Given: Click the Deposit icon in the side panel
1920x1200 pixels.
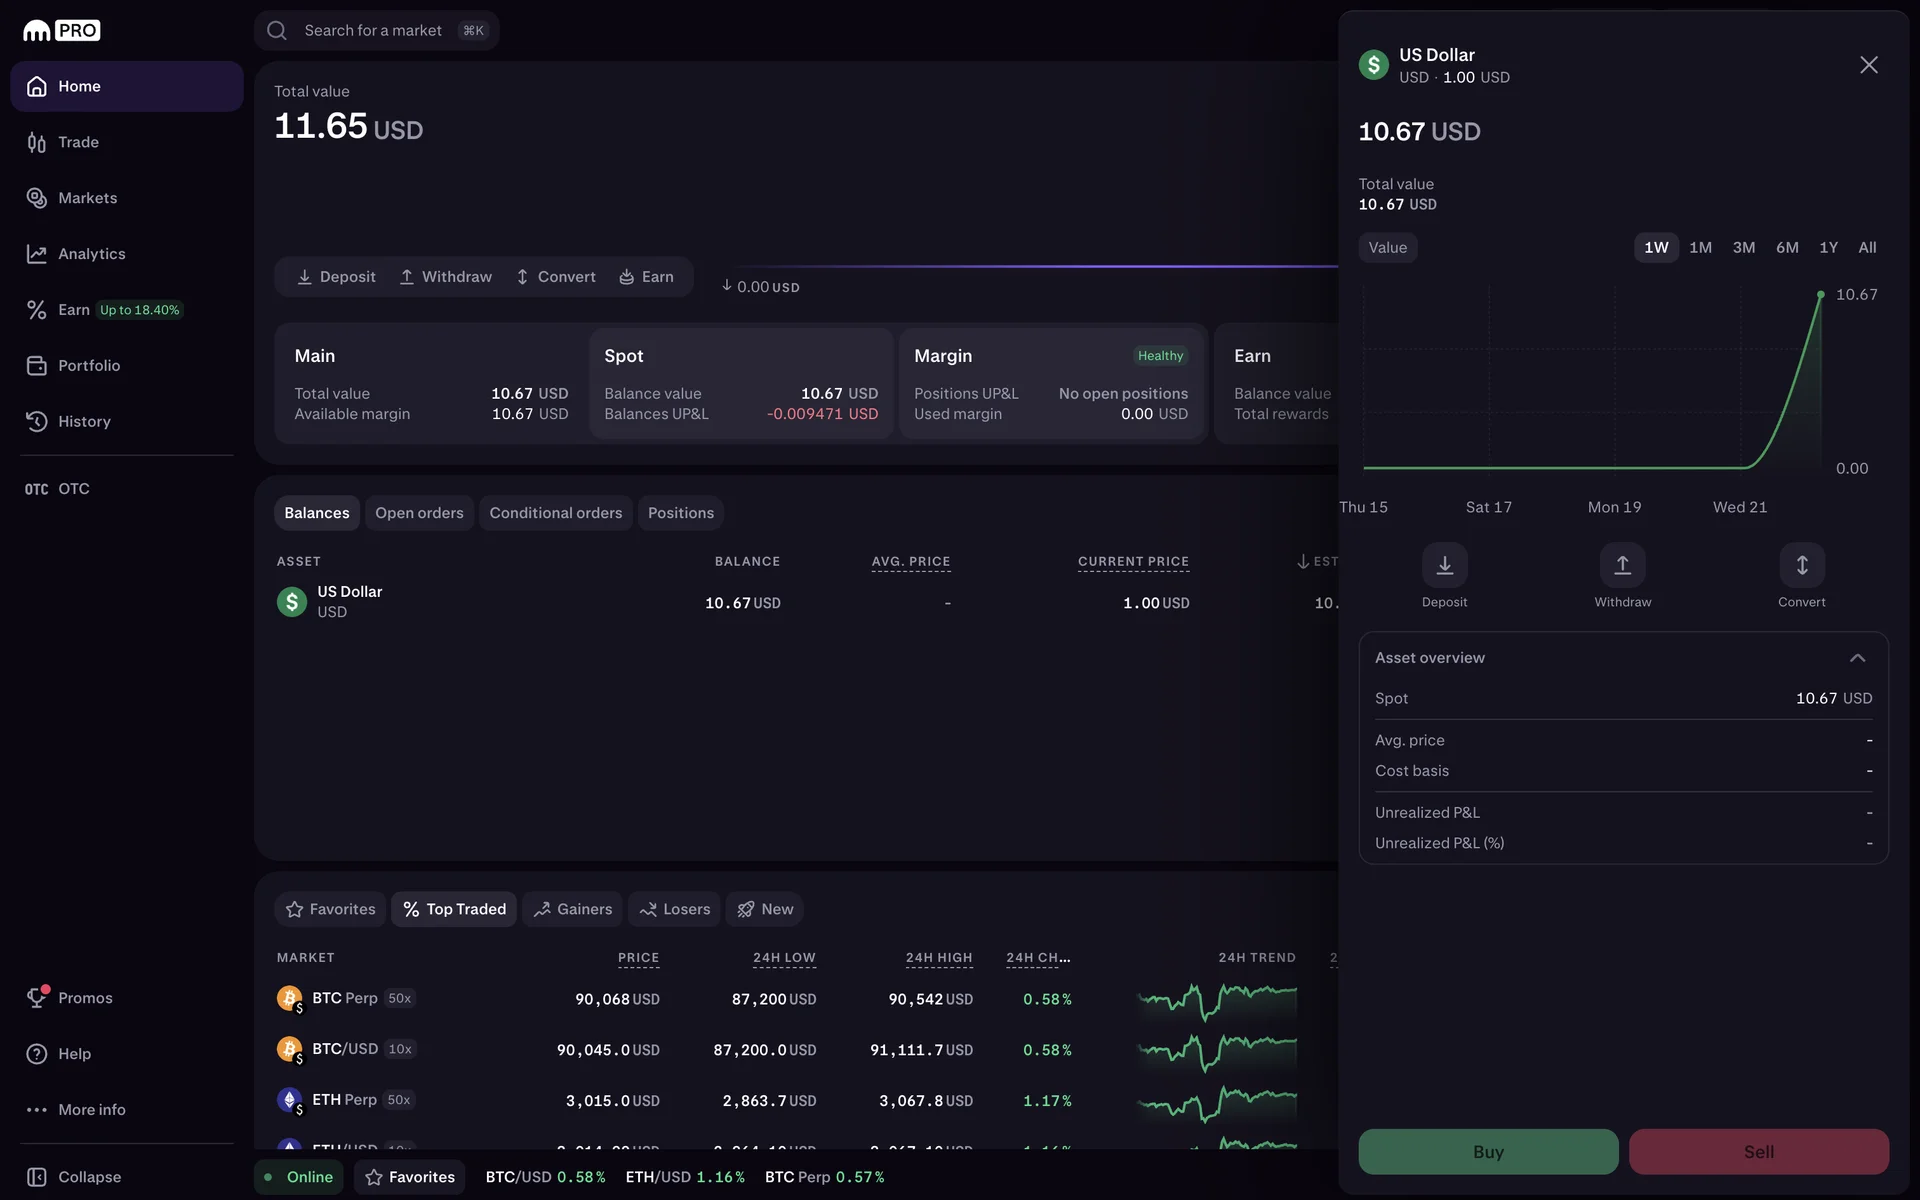Looking at the screenshot, I should (x=1444, y=566).
